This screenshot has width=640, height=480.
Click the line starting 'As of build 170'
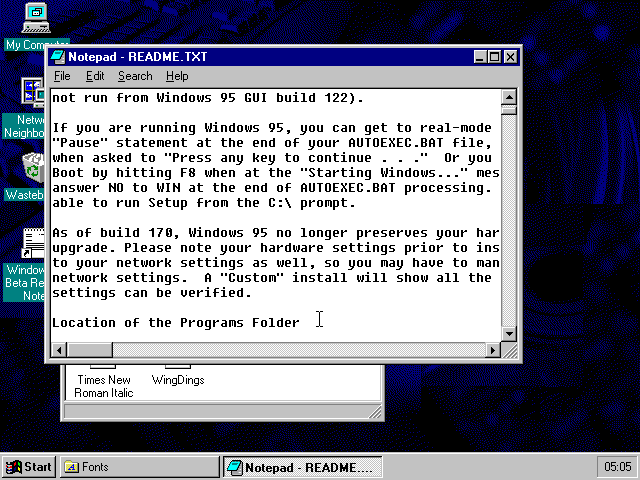coord(276,233)
